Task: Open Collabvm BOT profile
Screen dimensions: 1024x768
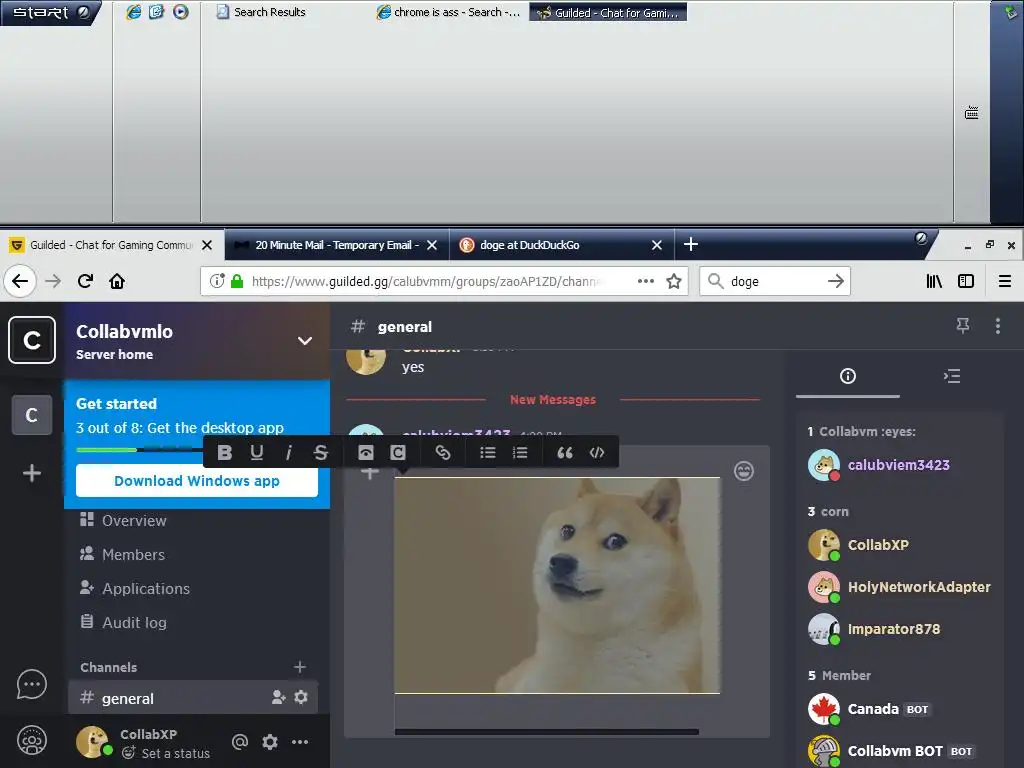Action: [891, 751]
